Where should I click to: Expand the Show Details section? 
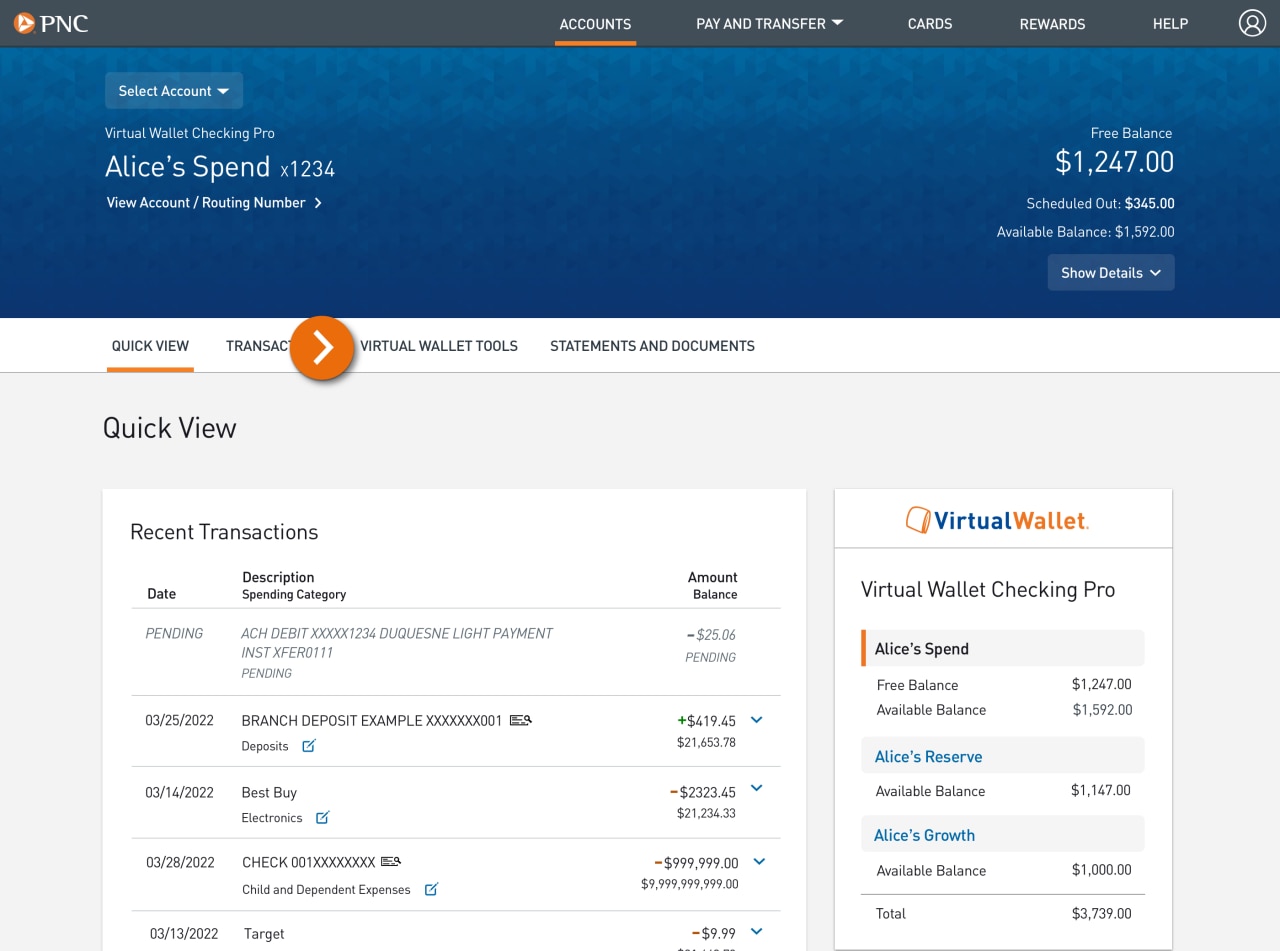[x=1110, y=272]
